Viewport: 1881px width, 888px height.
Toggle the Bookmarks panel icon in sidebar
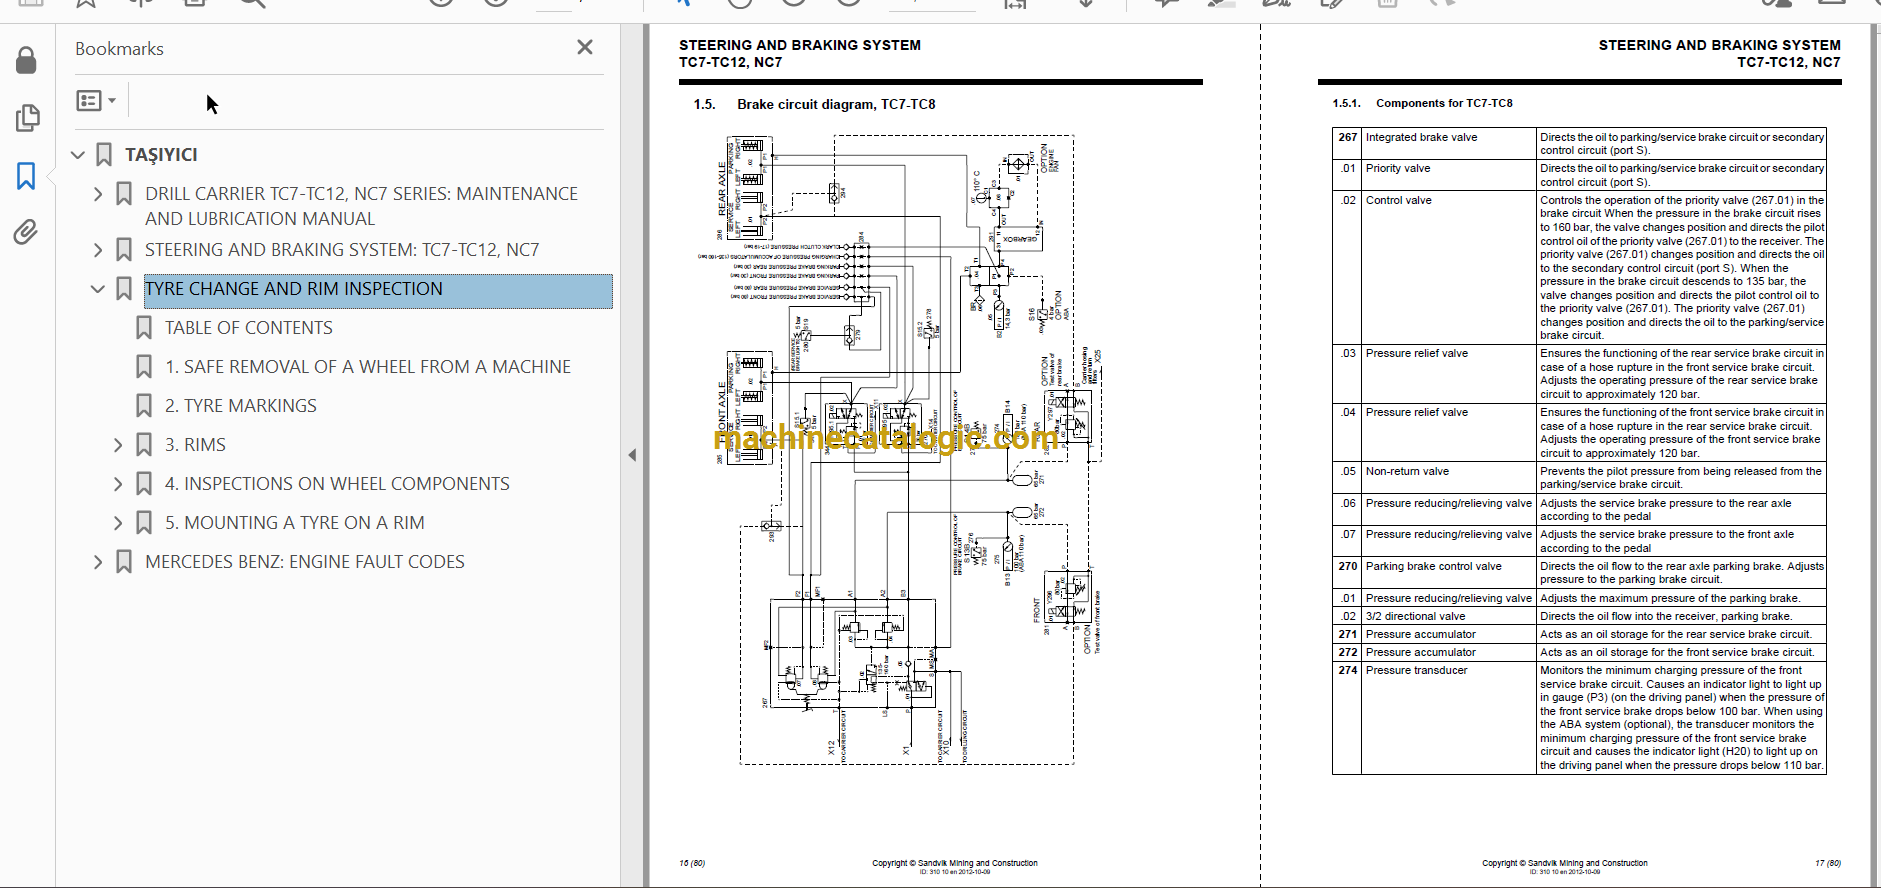[27, 176]
